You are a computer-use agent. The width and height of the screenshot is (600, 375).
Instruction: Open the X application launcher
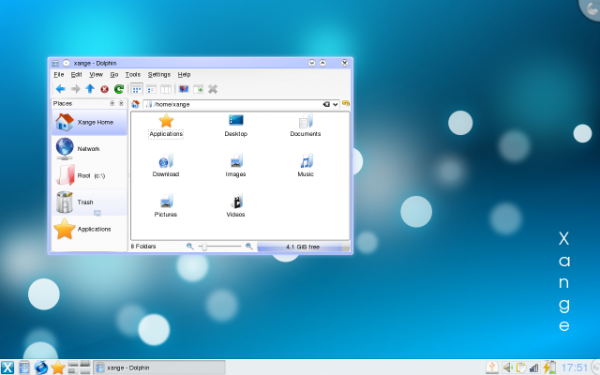pyautogui.click(x=7, y=368)
